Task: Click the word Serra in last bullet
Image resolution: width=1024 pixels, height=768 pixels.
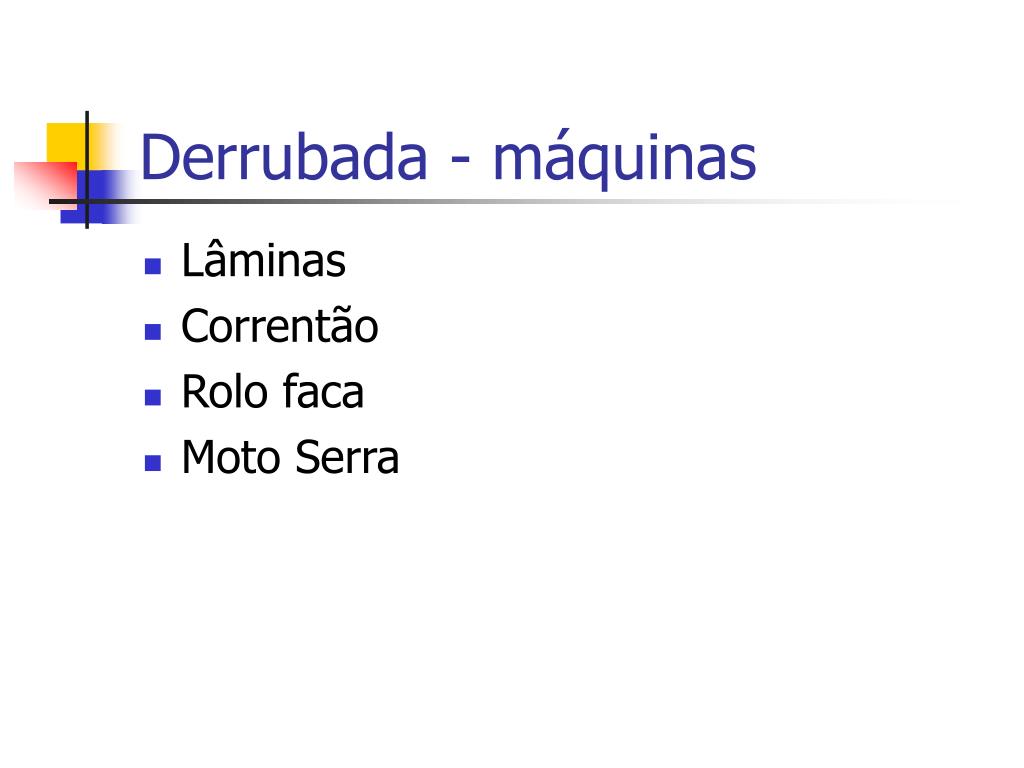Action: [347, 457]
